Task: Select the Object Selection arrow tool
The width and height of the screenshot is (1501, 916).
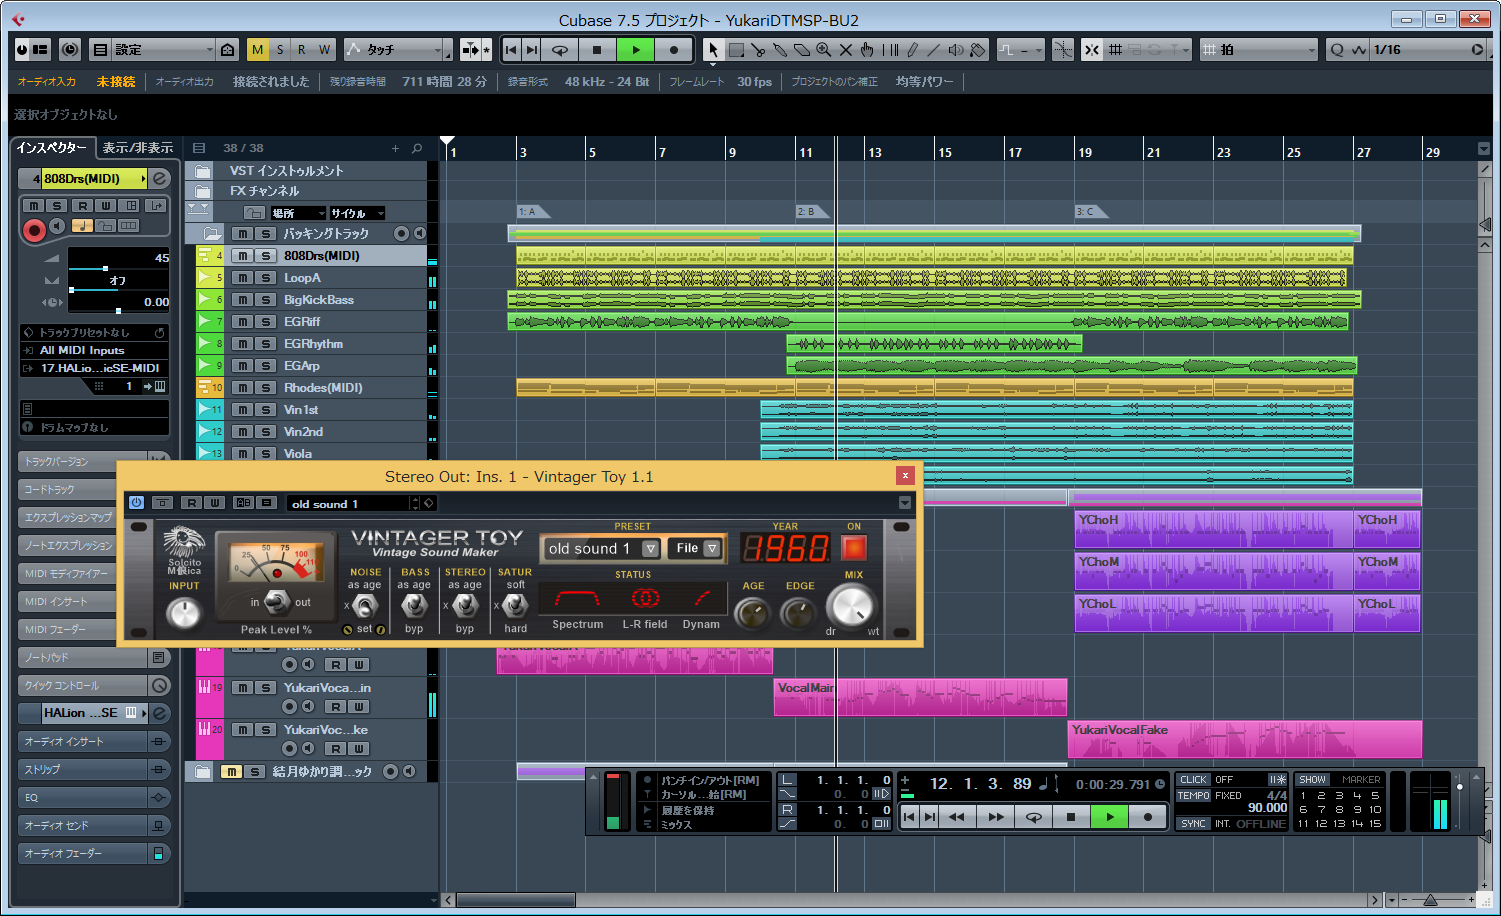Action: 713,49
